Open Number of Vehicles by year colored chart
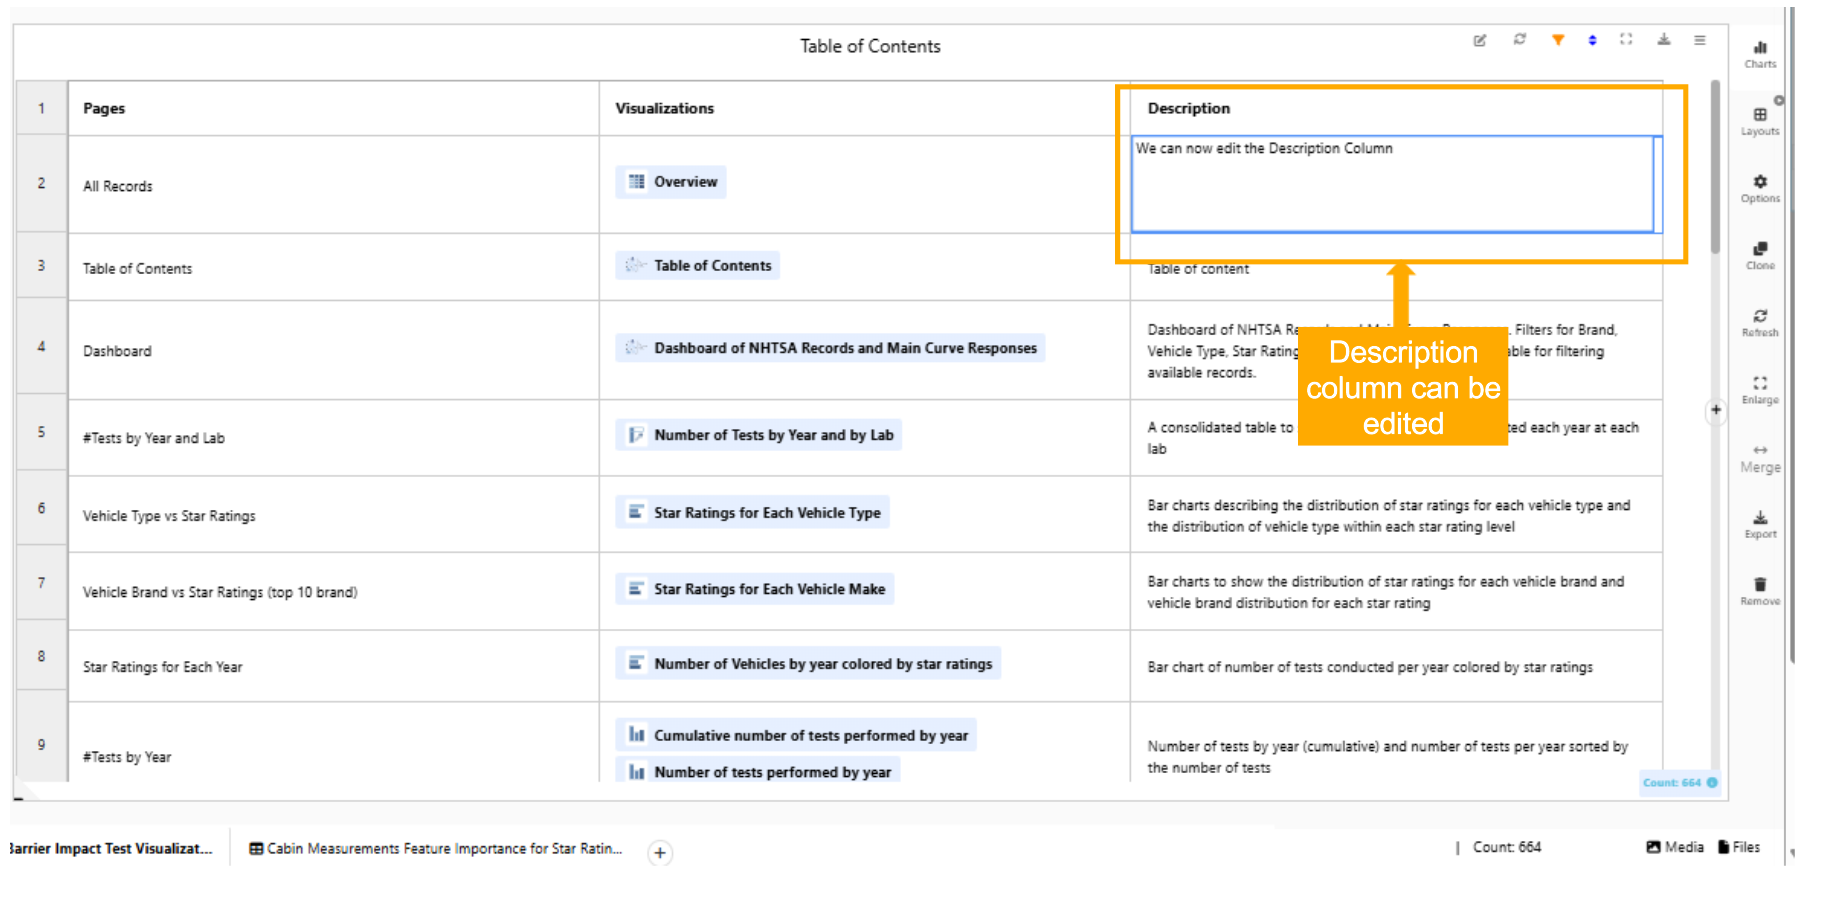This screenshot has width=1821, height=907. click(x=809, y=664)
